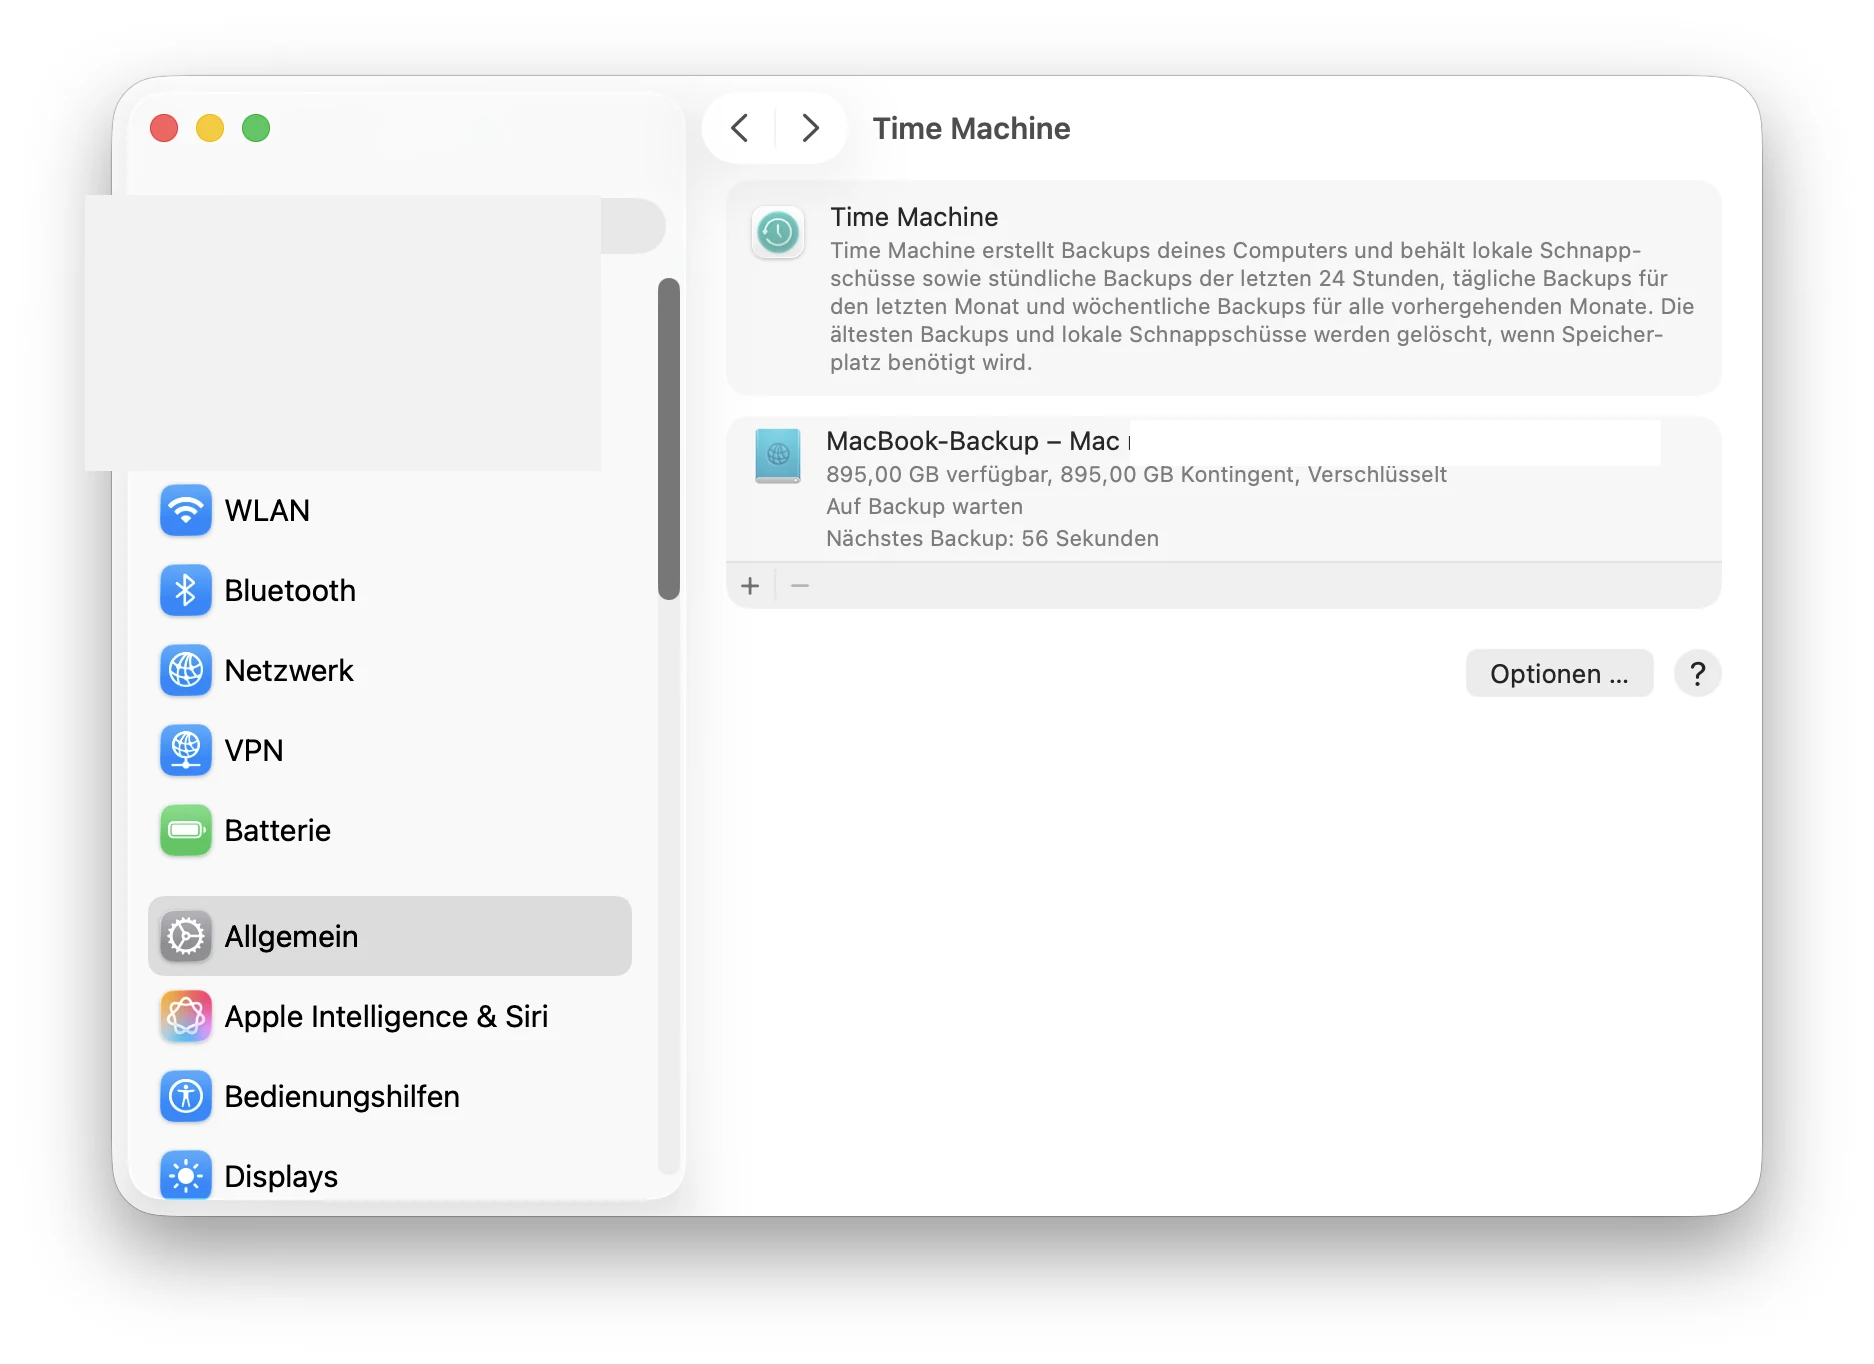Screen dimensions: 1874x1364
Task: Click the Time Machine window title
Action: [971, 128]
